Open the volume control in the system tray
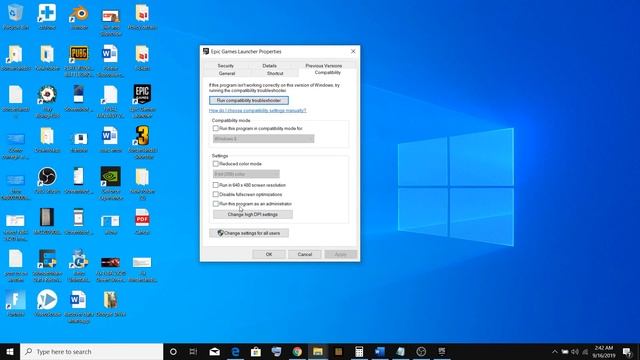Screen dimensions: 640x360 coord(575,351)
